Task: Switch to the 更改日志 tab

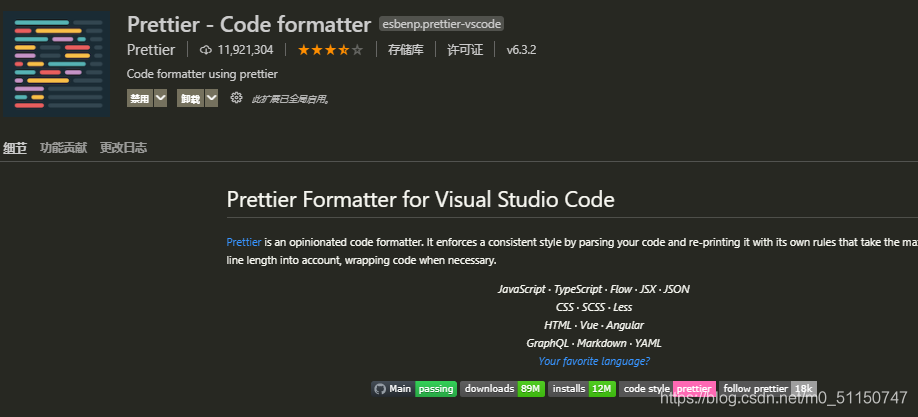Action: click(x=123, y=148)
